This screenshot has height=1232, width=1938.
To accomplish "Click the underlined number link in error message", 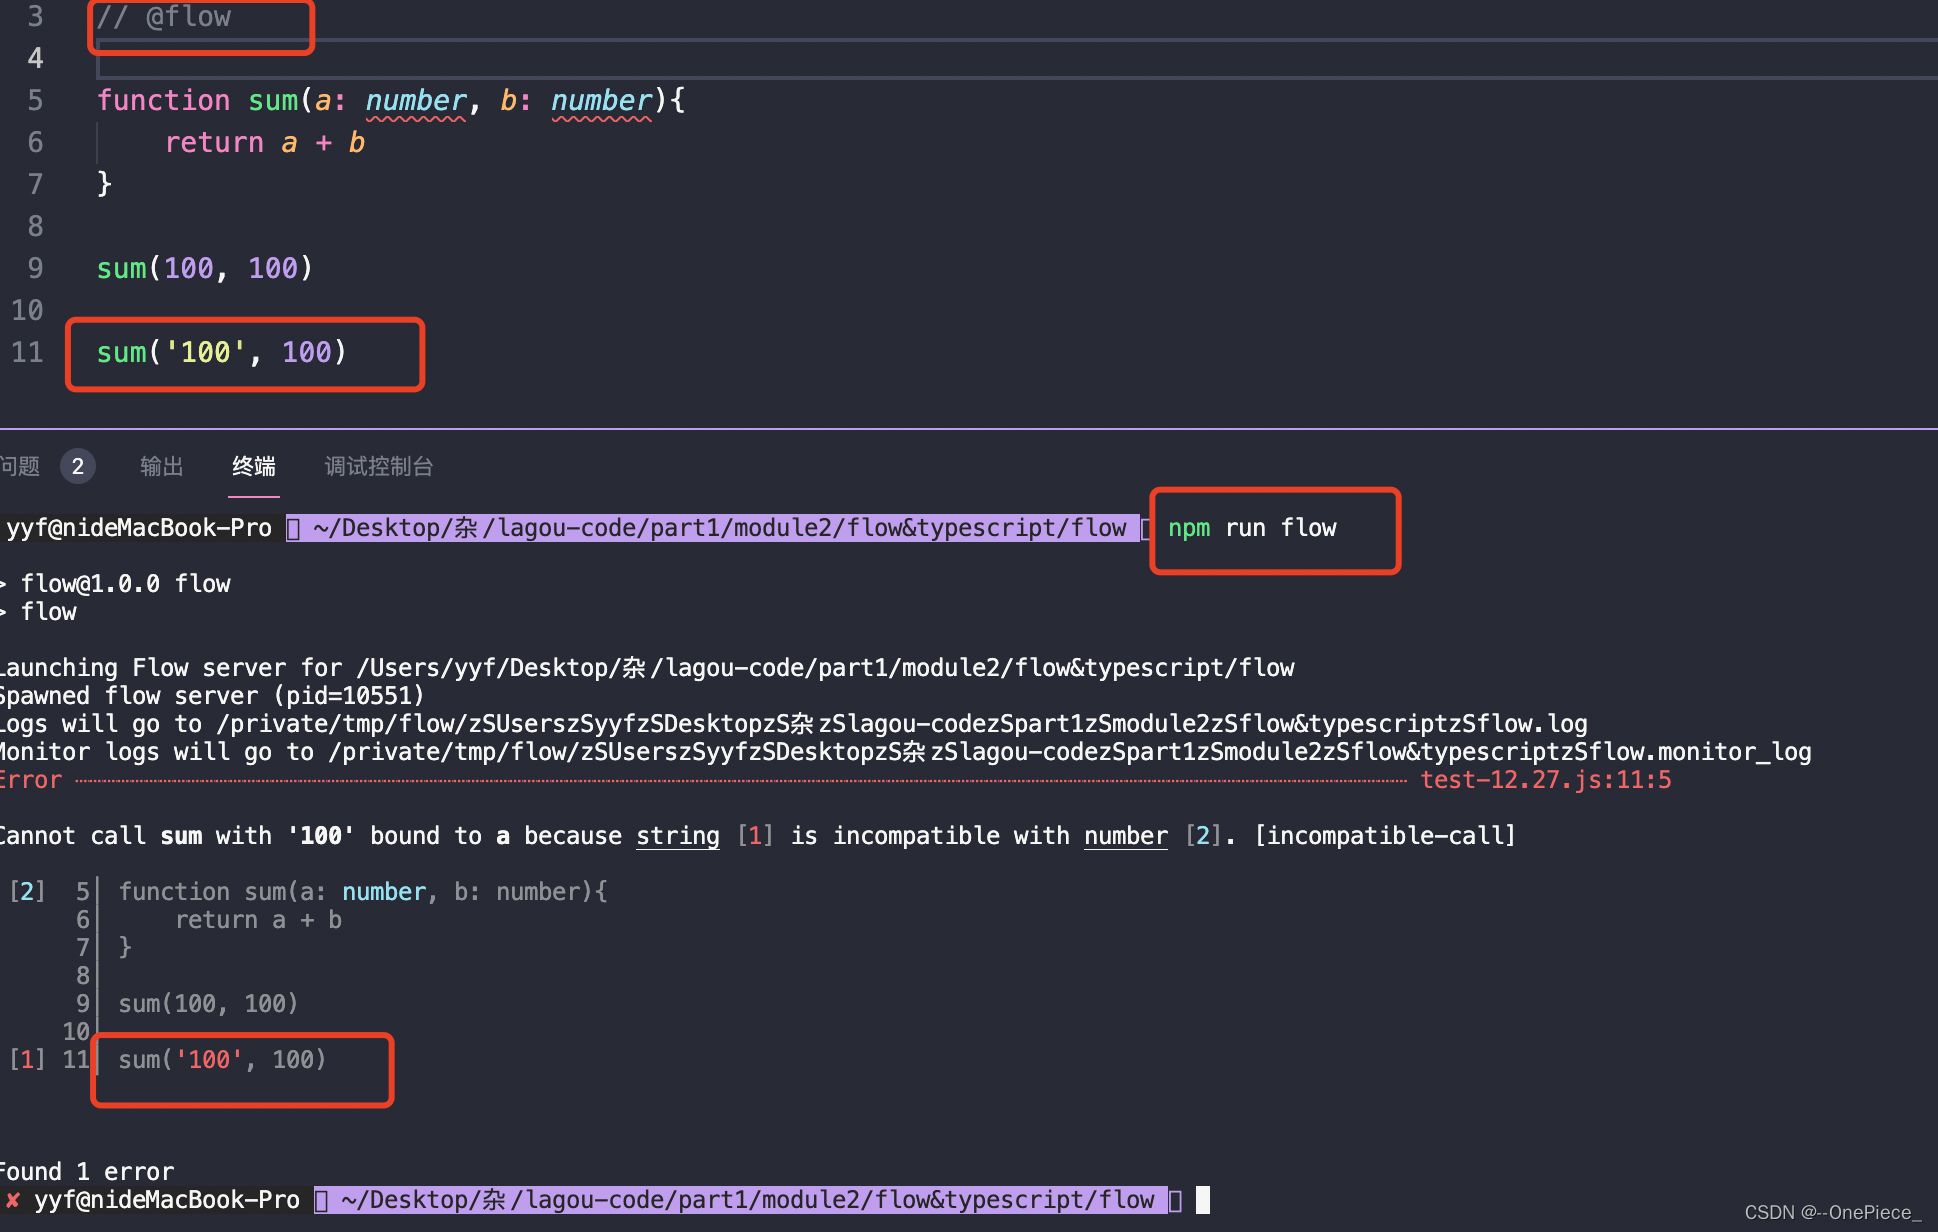I will (1126, 836).
